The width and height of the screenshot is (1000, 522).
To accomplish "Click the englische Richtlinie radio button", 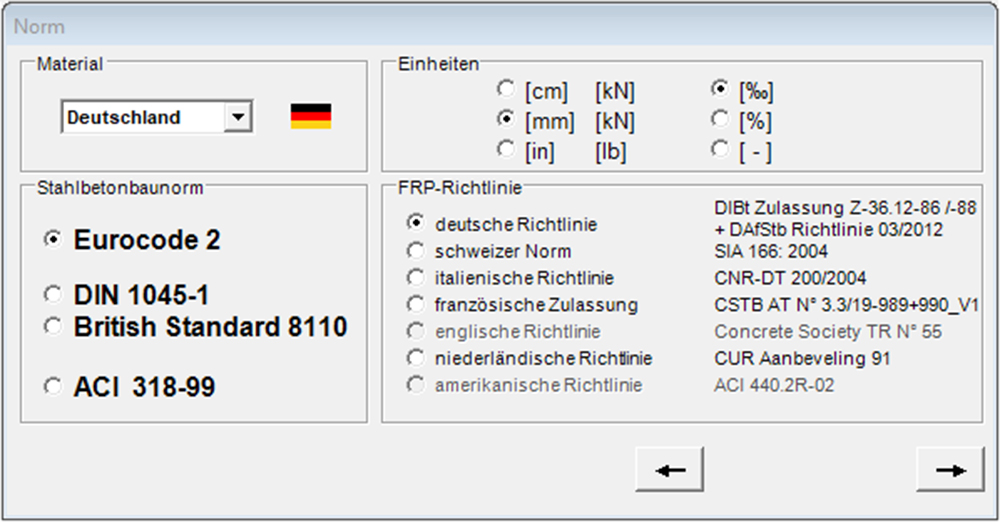I will click(x=416, y=331).
